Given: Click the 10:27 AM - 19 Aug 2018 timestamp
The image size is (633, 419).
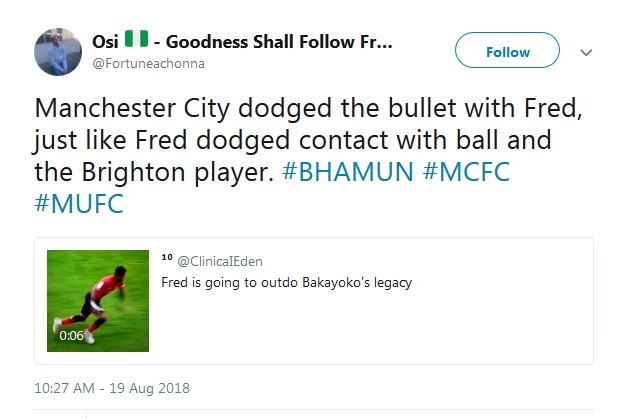Looking at the screenshot, I should (111, 388).
